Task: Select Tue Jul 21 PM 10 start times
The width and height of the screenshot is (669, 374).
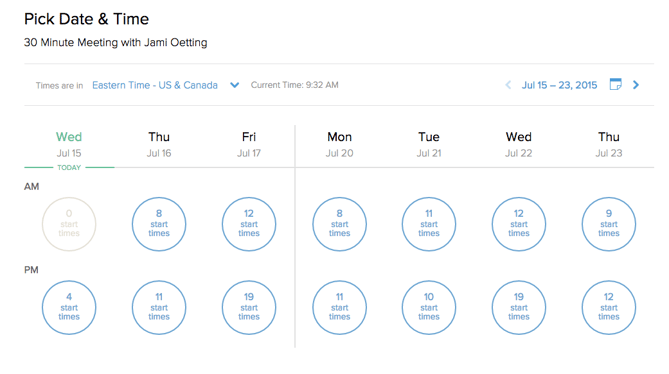Action: 429,307
